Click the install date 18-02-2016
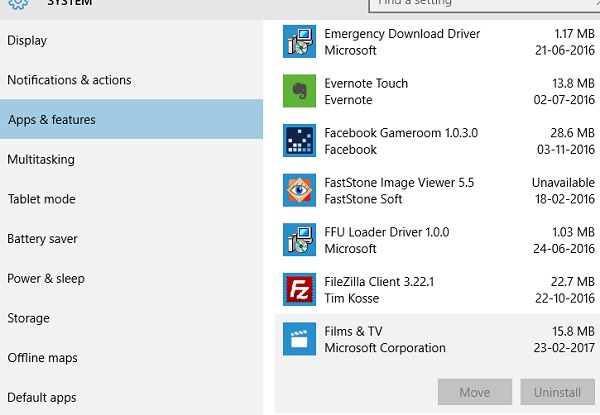Screen dimensions: 600x415 565,199
